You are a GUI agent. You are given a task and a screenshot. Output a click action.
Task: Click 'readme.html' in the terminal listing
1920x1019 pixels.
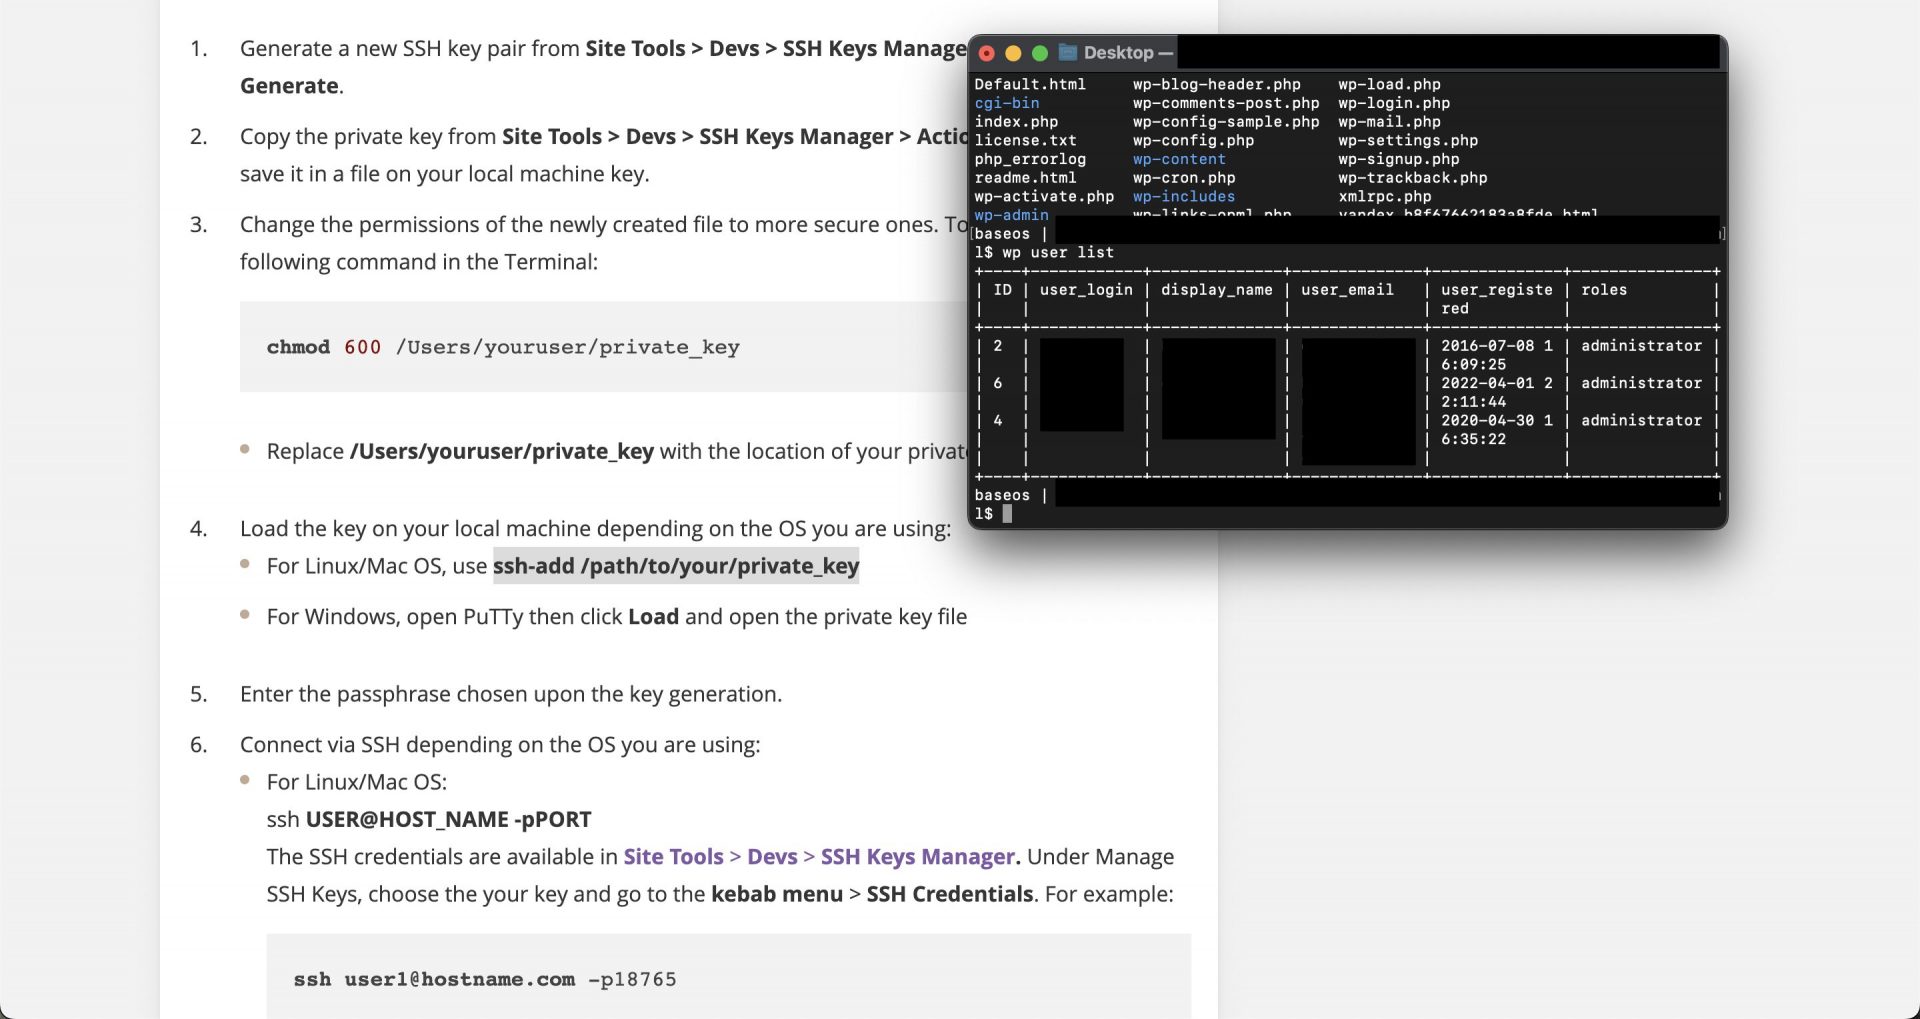(x=1026, y=178)
